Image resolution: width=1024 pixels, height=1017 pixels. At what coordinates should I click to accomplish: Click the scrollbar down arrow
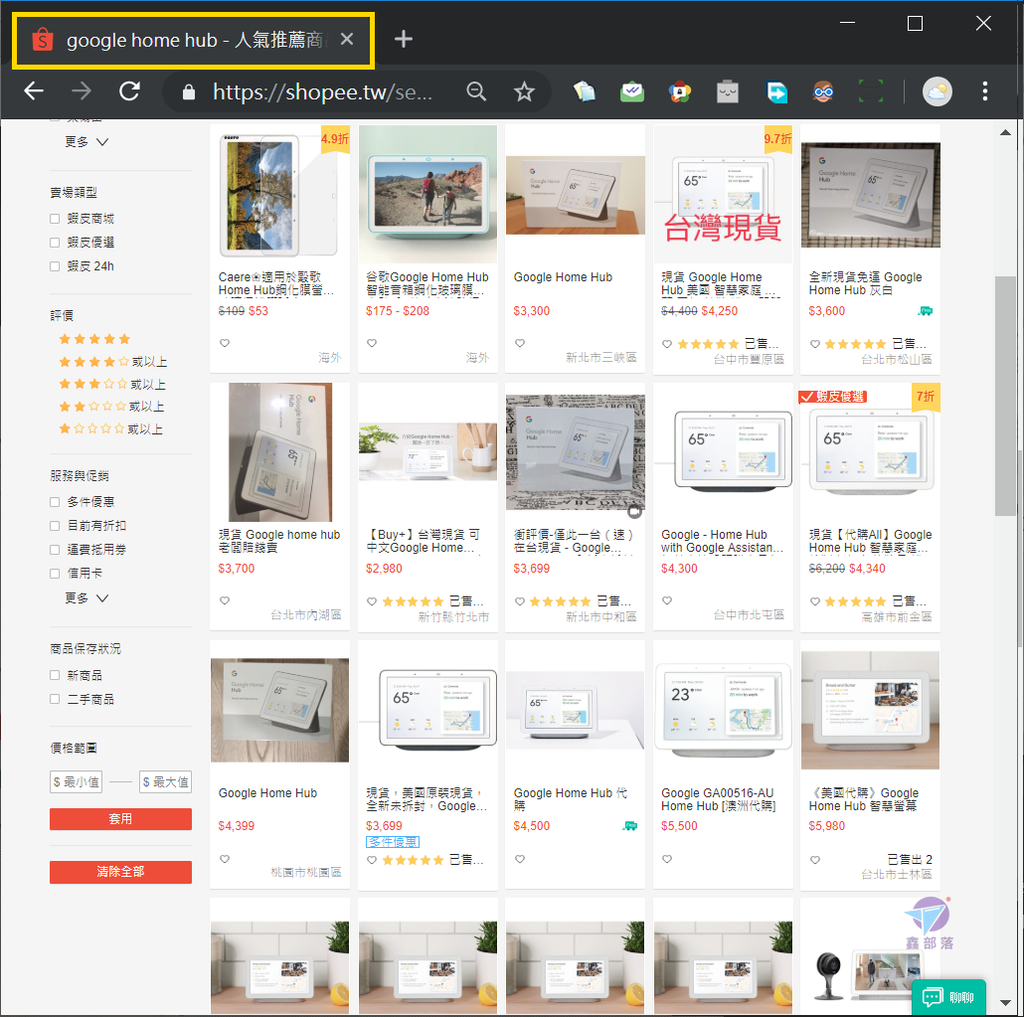click(1006, 1003)
